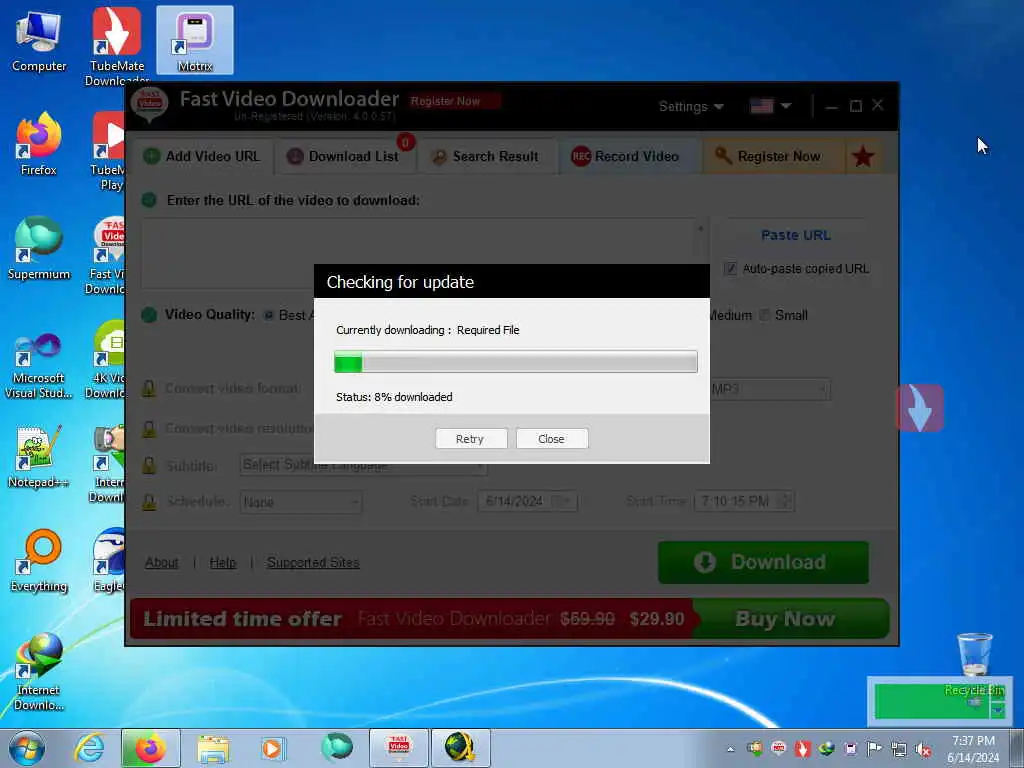
Task: Click the floating TubeMate drop widget
Action: (x=920, y=408)
